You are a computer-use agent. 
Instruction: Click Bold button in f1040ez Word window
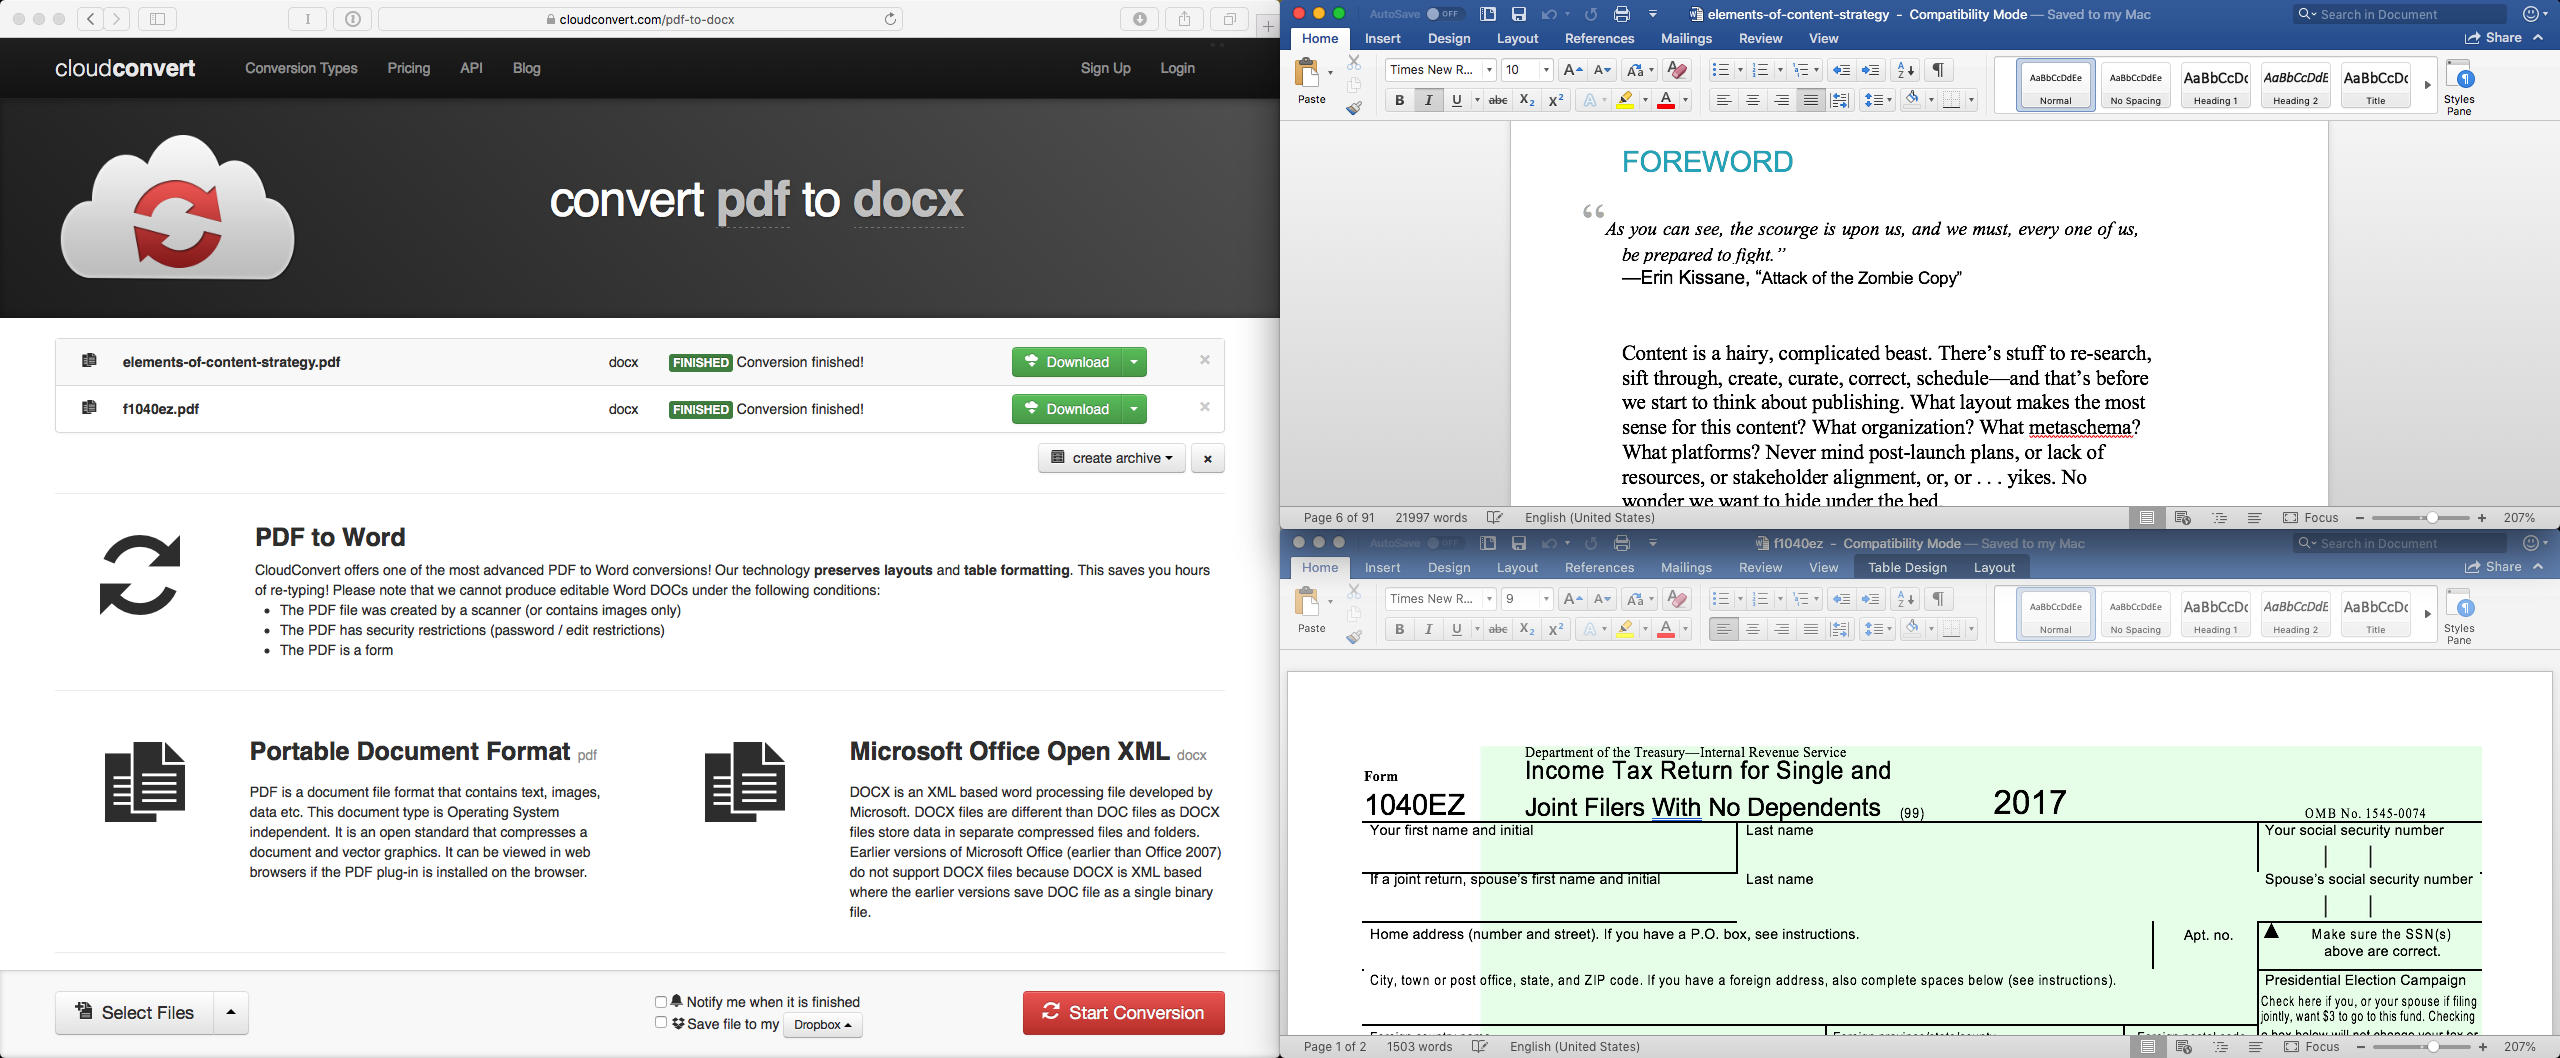click(x=1399, y=629)
